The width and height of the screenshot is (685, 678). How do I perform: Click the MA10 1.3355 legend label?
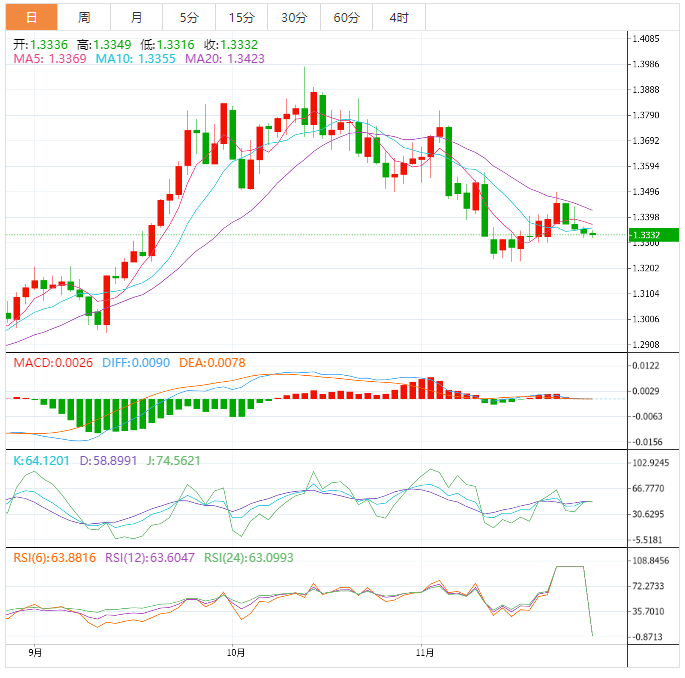click(135, 59)
